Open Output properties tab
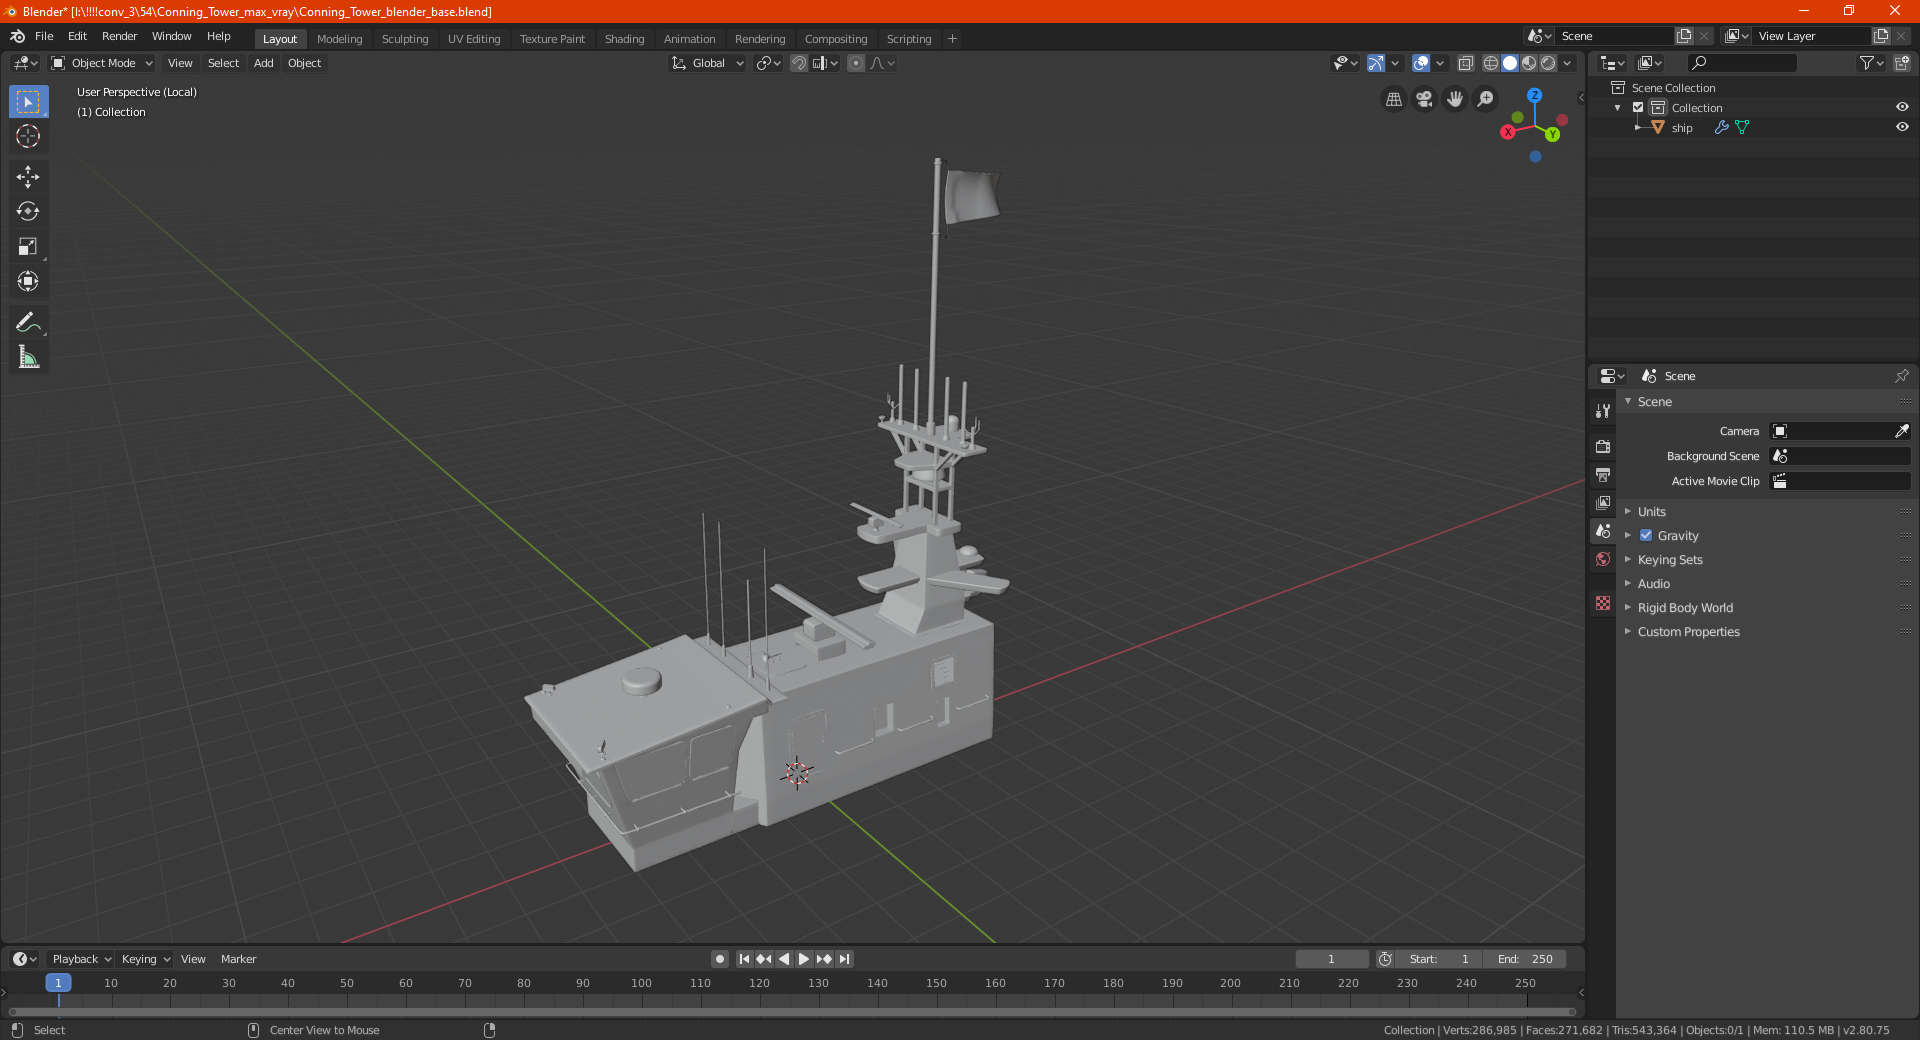 tap(1603, 474)
